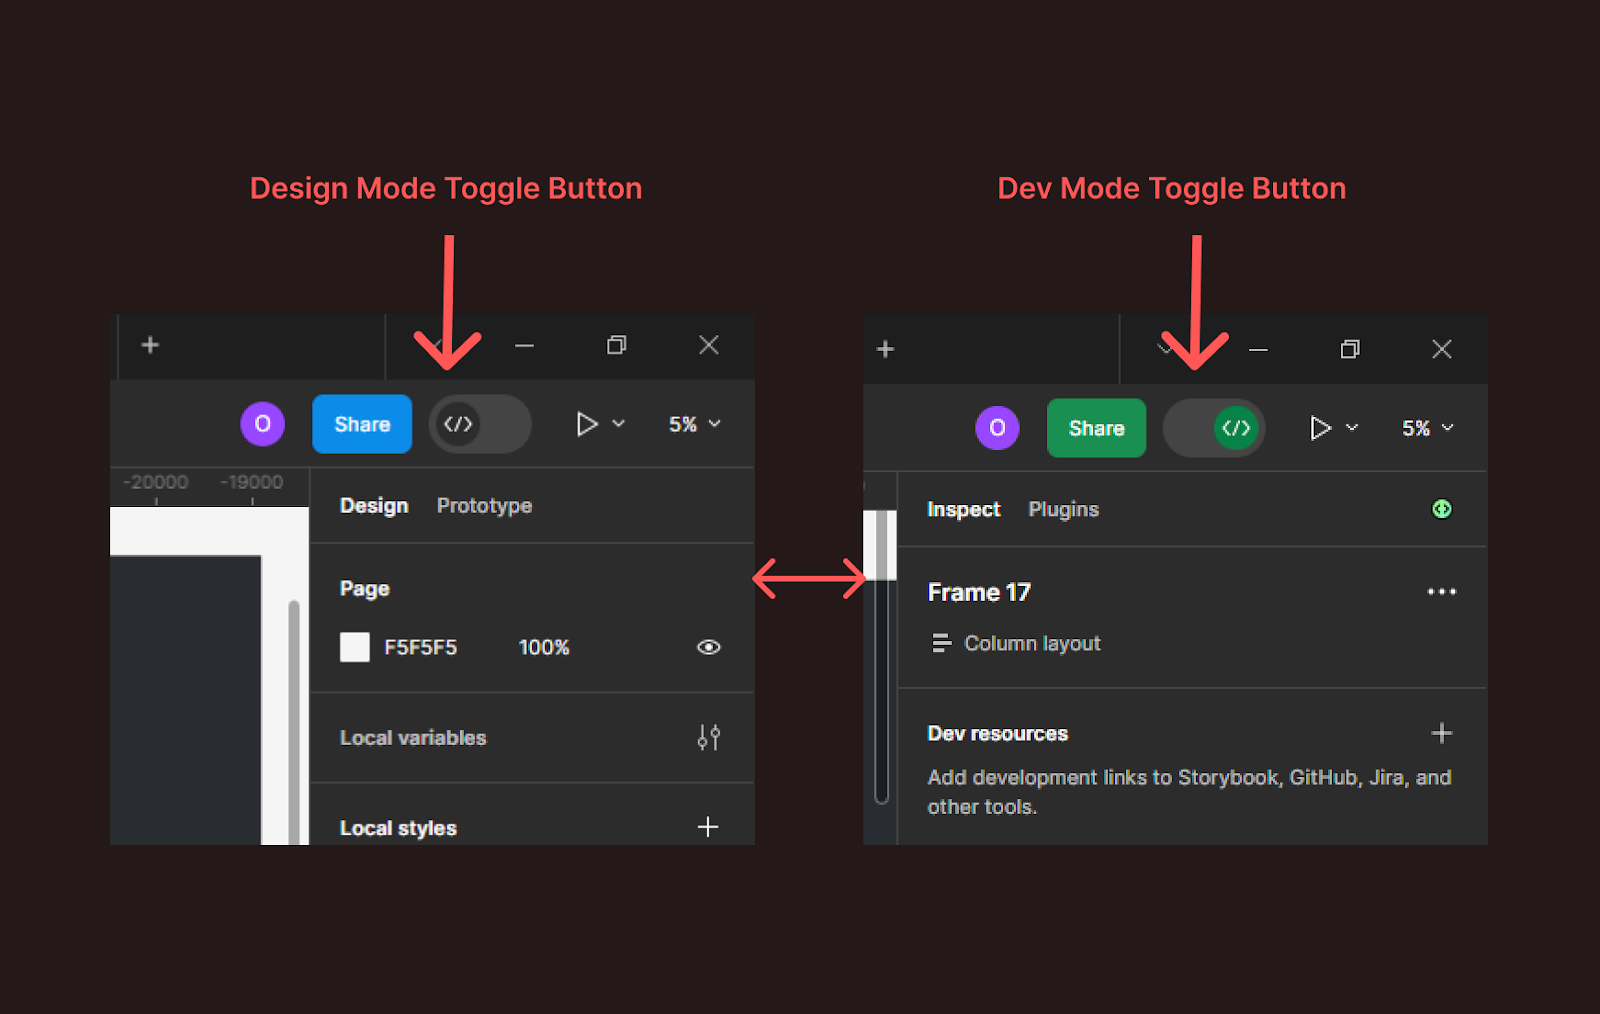Start Present play icon in Design window

(587, 424)
